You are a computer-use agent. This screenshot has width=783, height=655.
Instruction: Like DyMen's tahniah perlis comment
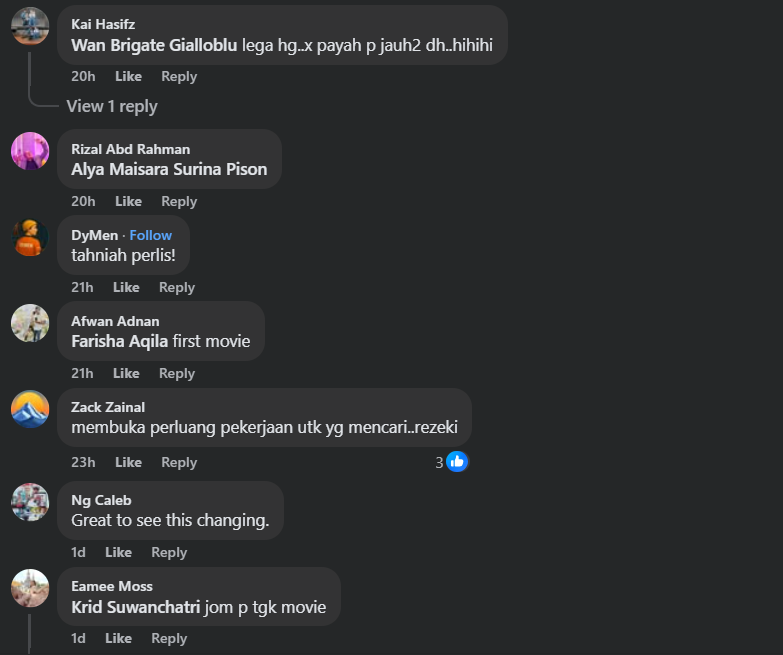(126, 287)
